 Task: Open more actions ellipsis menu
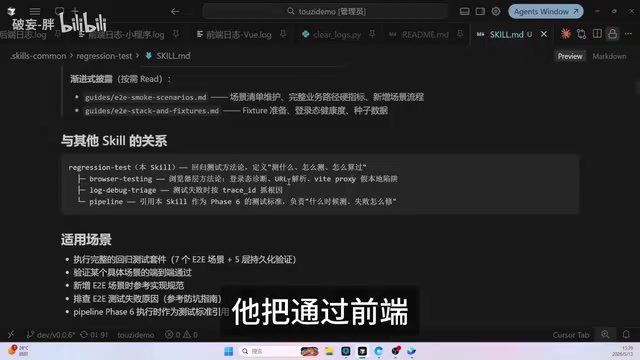(628, 34)
